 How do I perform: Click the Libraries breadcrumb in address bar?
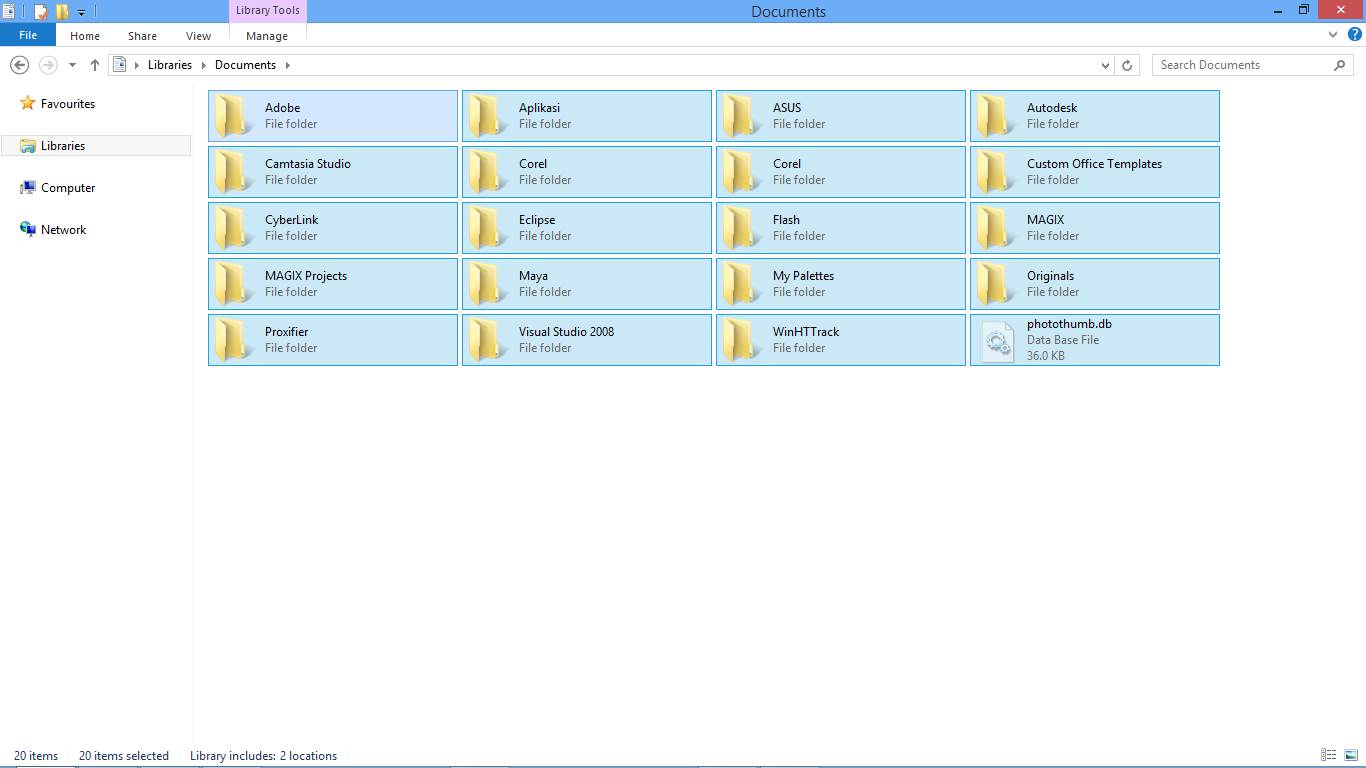(170, 65)
